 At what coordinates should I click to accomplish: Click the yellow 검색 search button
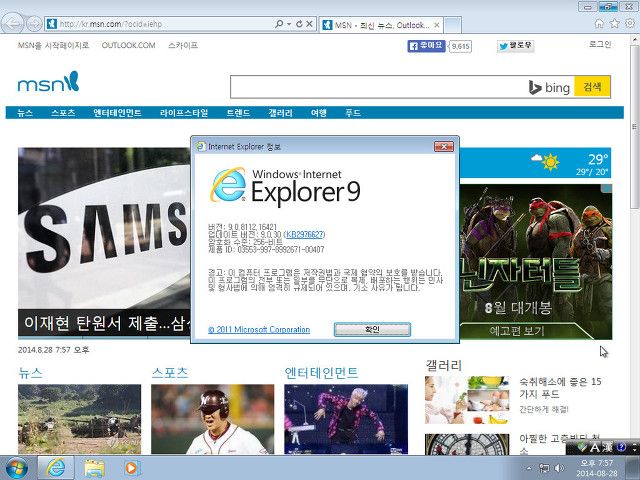592,87
